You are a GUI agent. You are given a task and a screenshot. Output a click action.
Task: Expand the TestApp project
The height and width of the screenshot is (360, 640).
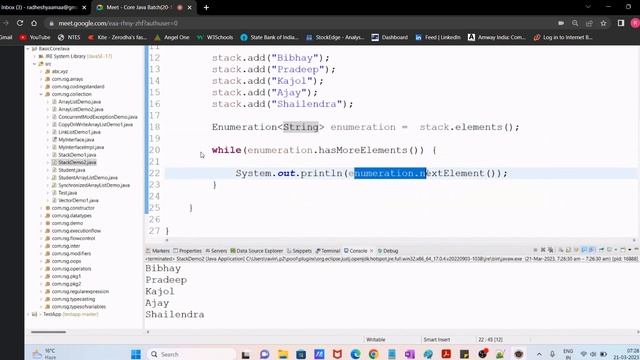28,314
